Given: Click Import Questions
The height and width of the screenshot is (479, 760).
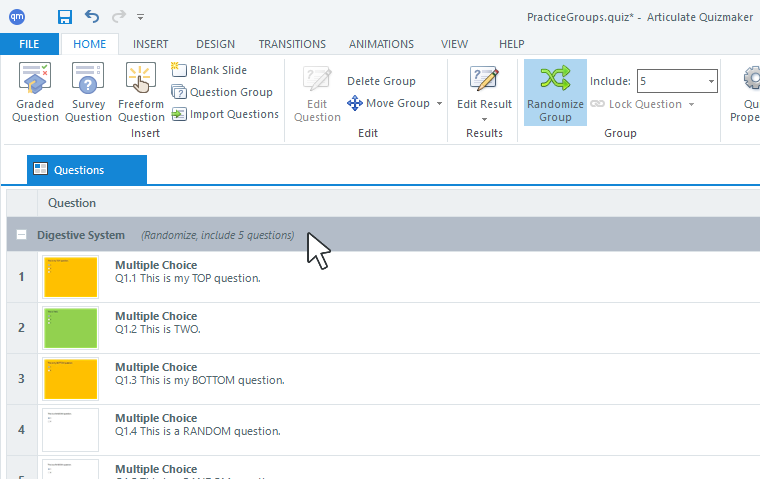Looking at the screenshot, I should (x=225, y=114).
